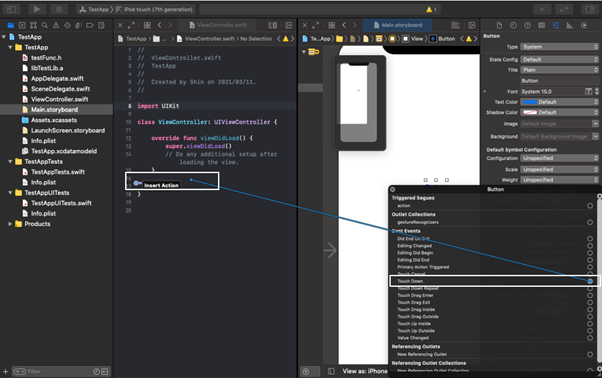
Task: Open the symbol Weight dropdown
Action: [559, 180]
